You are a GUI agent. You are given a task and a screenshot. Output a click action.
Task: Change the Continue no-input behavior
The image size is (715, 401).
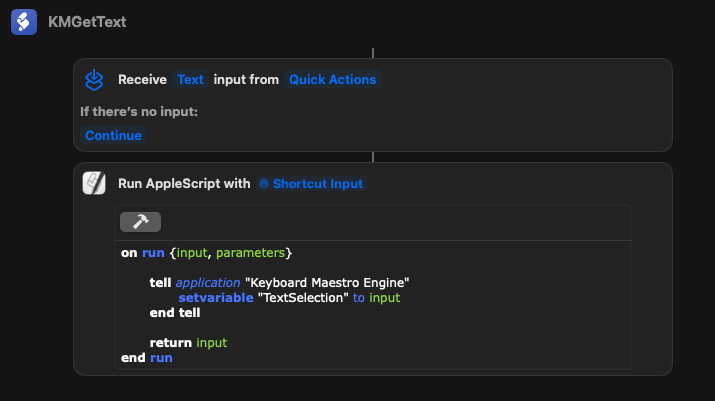click(x=113, y=135)
